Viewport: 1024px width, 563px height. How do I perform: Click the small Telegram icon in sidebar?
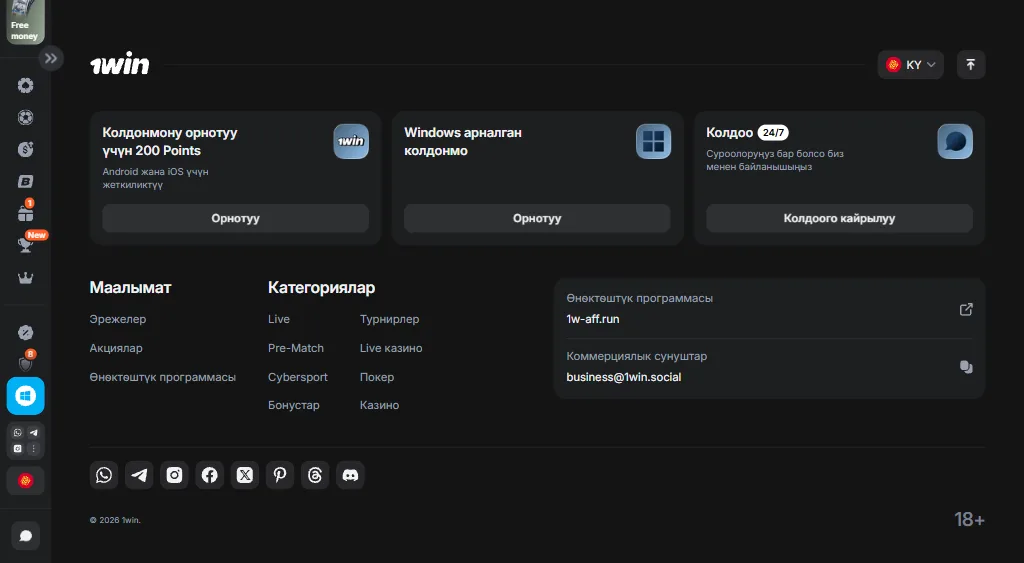coord(33,432)
